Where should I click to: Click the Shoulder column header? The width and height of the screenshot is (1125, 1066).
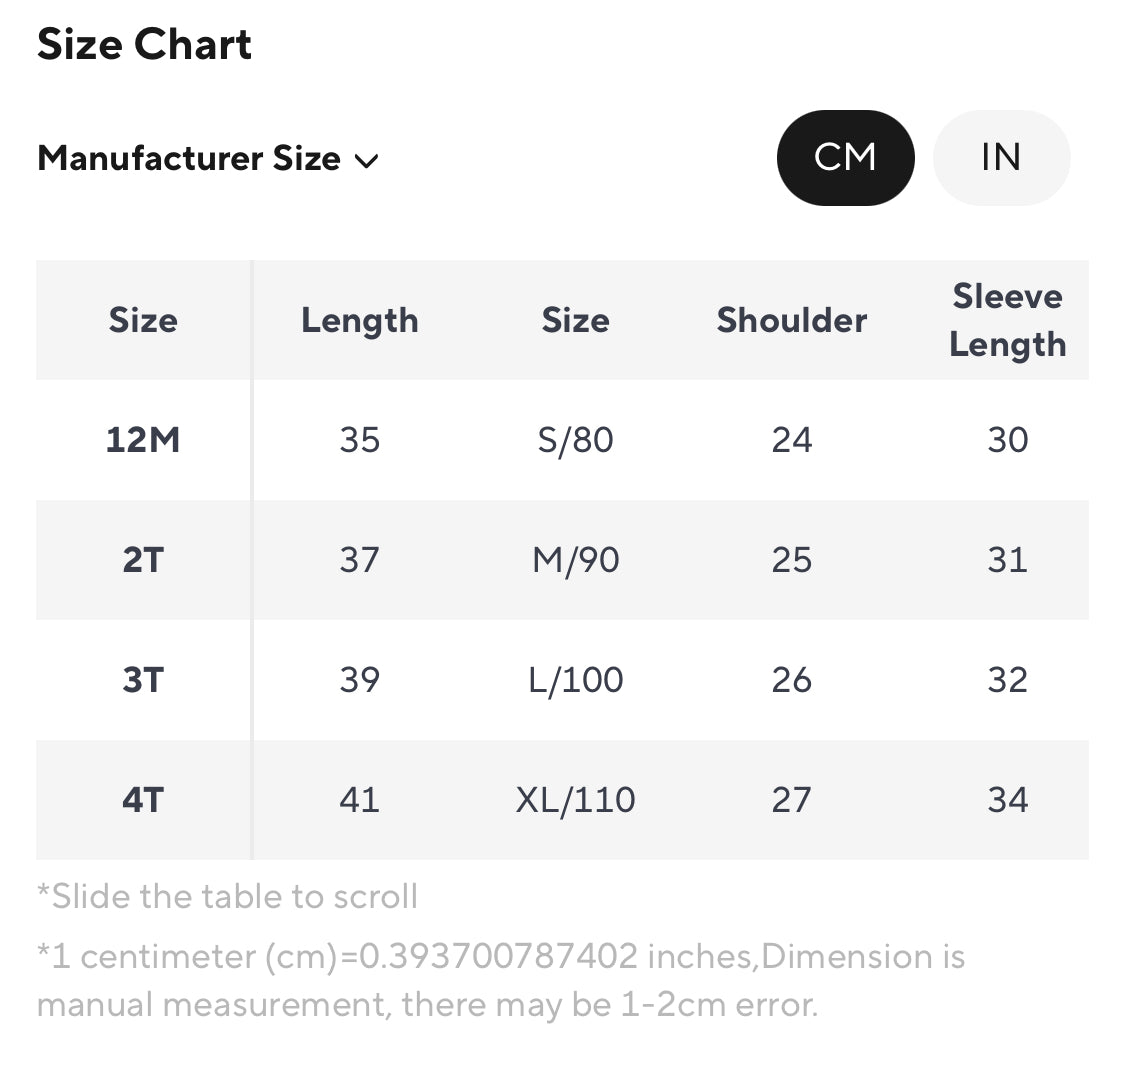(792, 320)
